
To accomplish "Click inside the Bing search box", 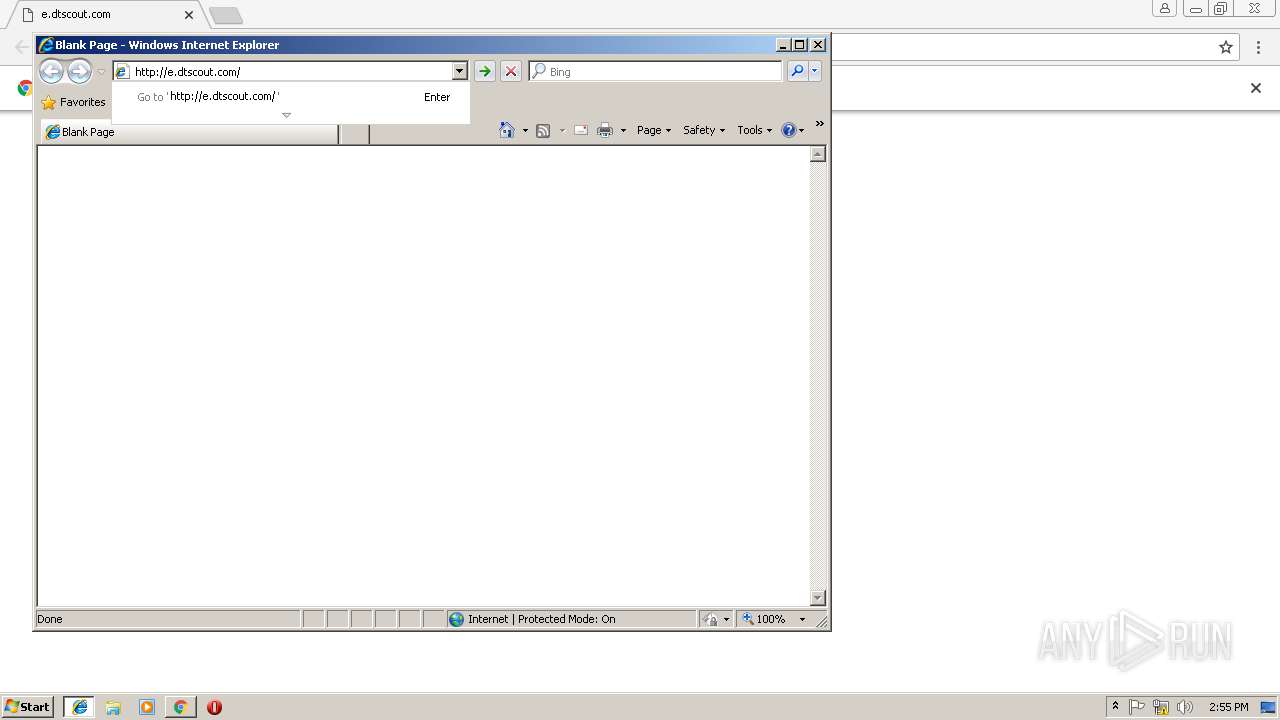I will point(663,72).
